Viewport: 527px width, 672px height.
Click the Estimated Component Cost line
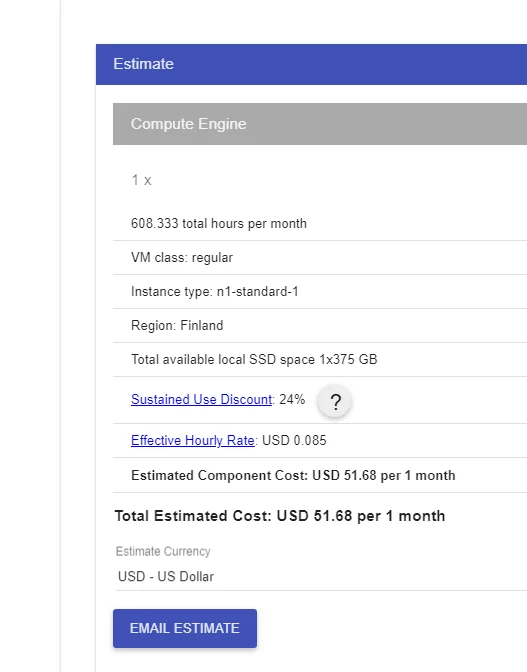[x=293, y=476]
